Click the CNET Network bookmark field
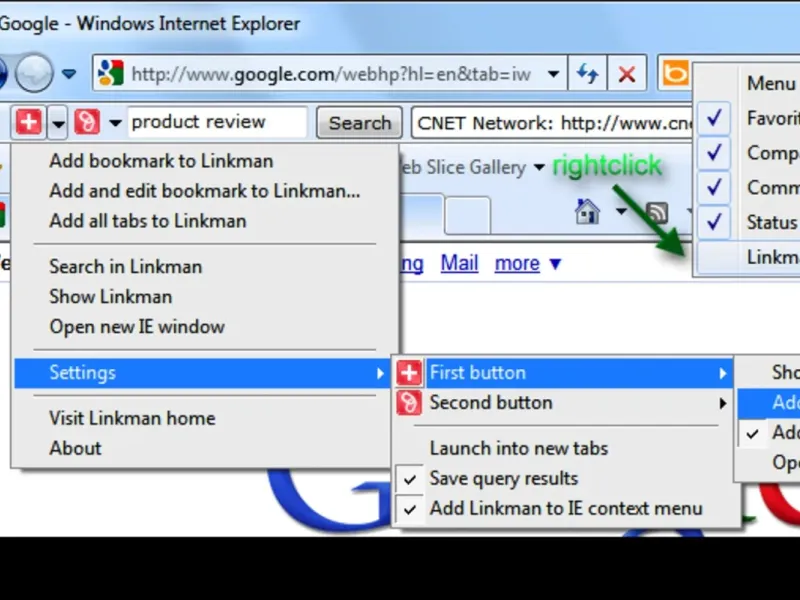The height and width of the screenshot is (600, 800). click(552, 123)
